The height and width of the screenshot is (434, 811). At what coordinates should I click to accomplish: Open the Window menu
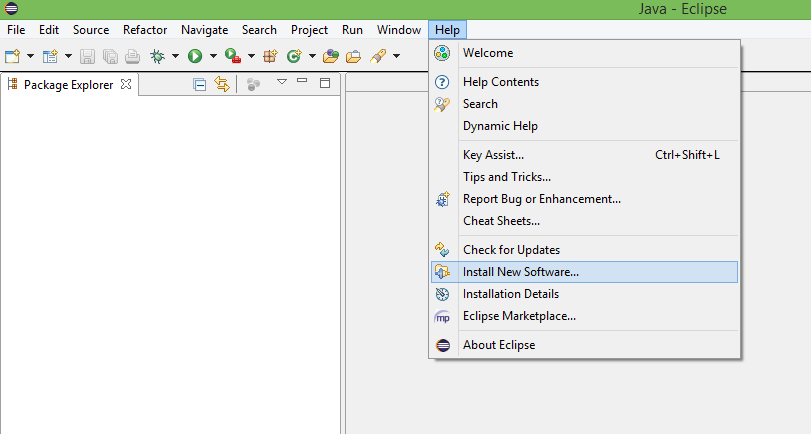(399, 30)
